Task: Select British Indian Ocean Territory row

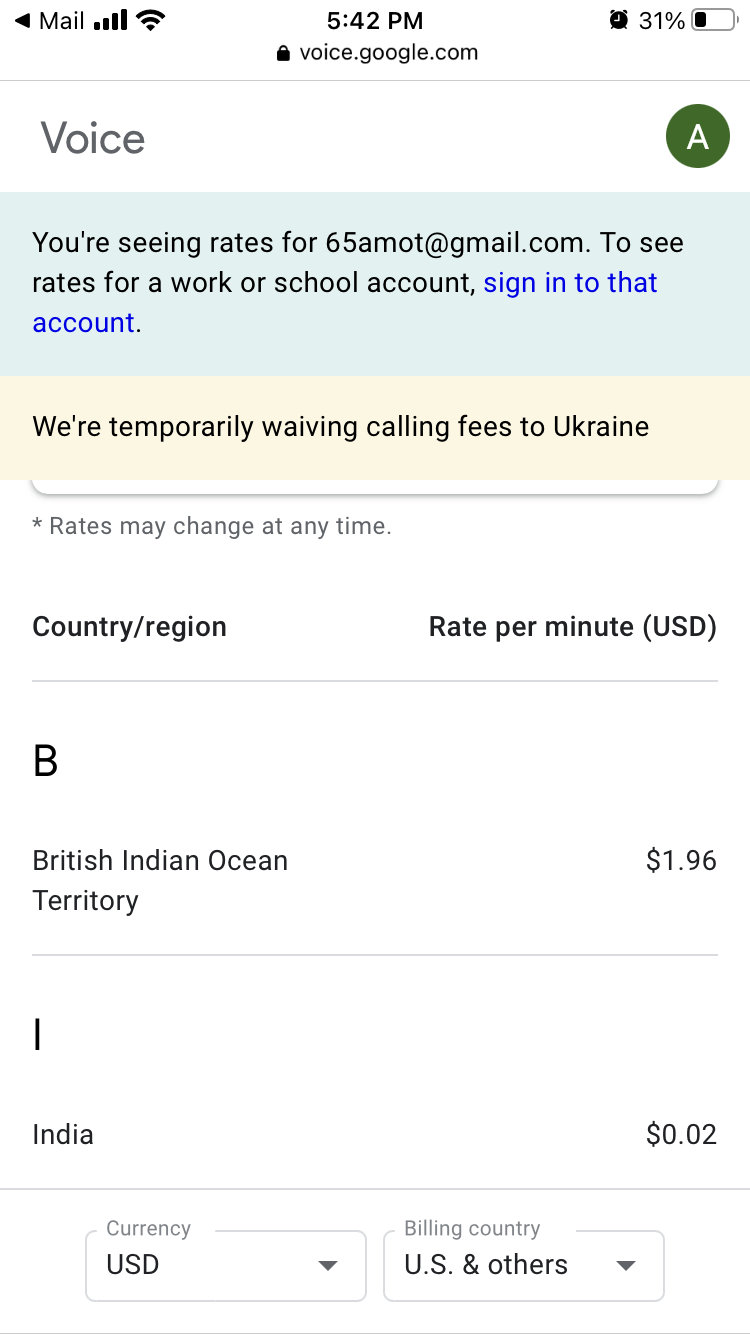Action: click(375, 880)
